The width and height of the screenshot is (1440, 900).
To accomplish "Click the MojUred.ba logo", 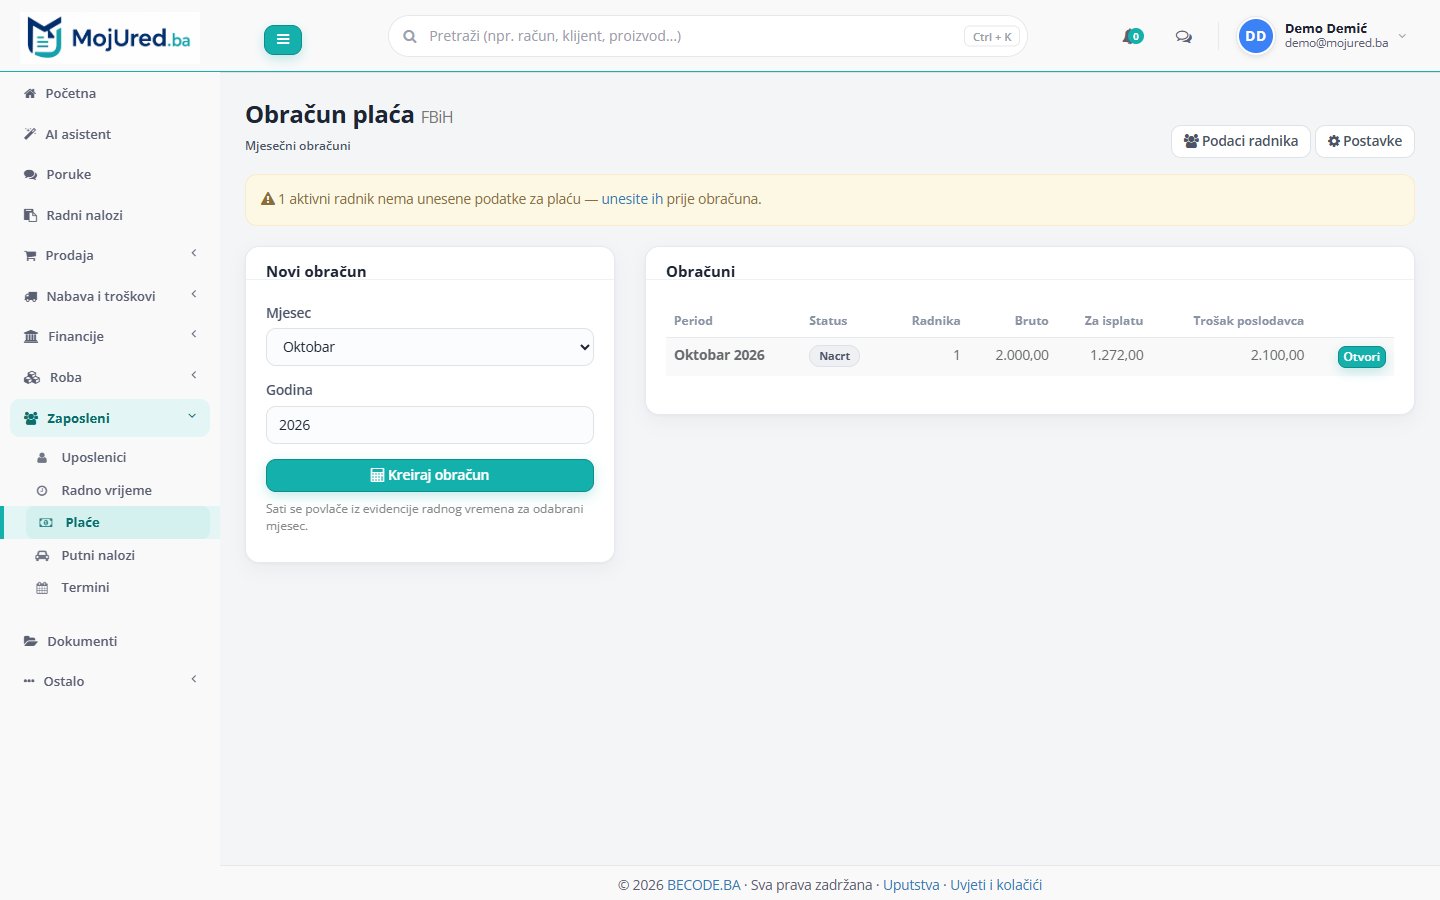I will point(110,38).
